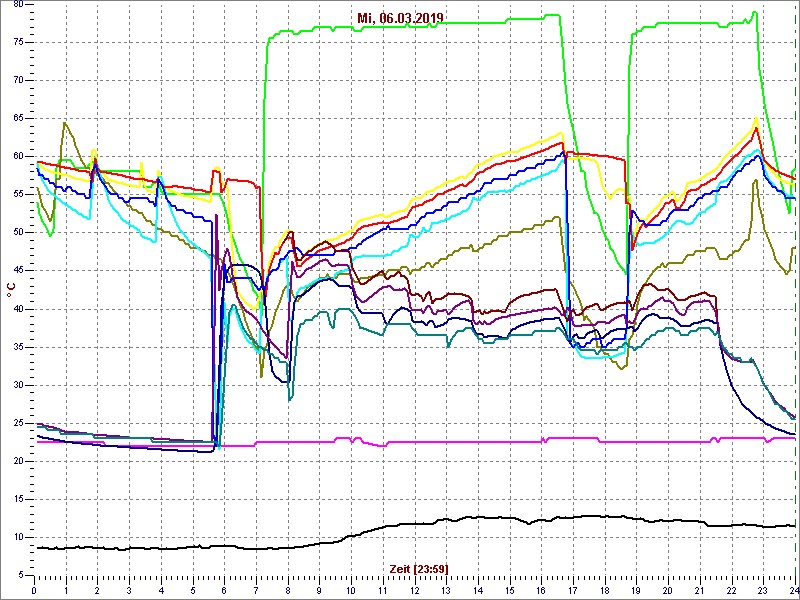Click hour 16 on the time axis
800x600 pixels.
(541, 590)
